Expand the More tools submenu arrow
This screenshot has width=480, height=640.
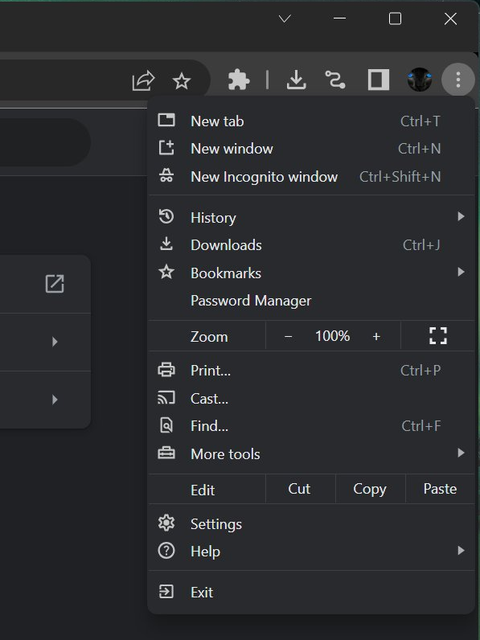coord(461,453)
